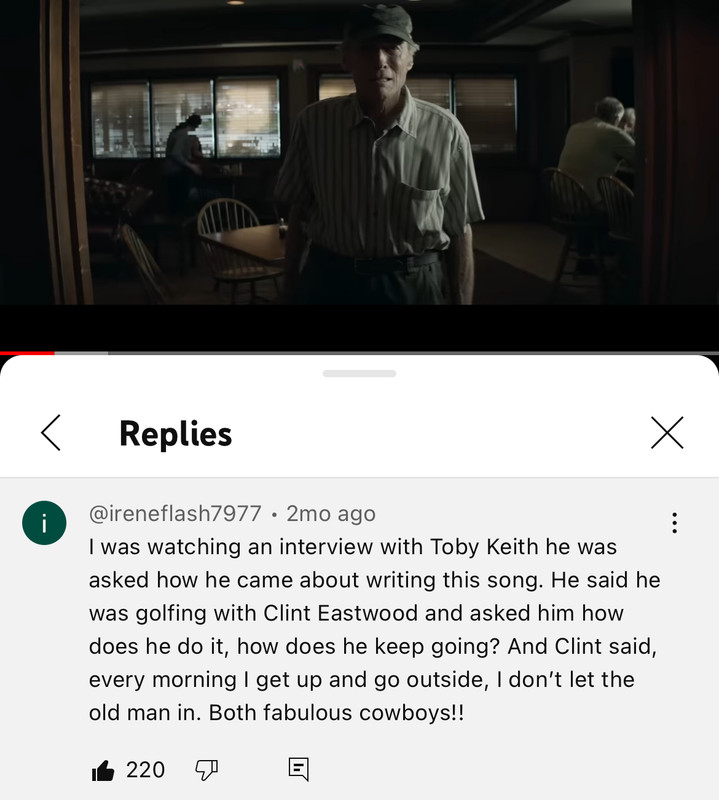Tap the video player frame
Screen dimensions: 719x800
[x=359, y=152]
